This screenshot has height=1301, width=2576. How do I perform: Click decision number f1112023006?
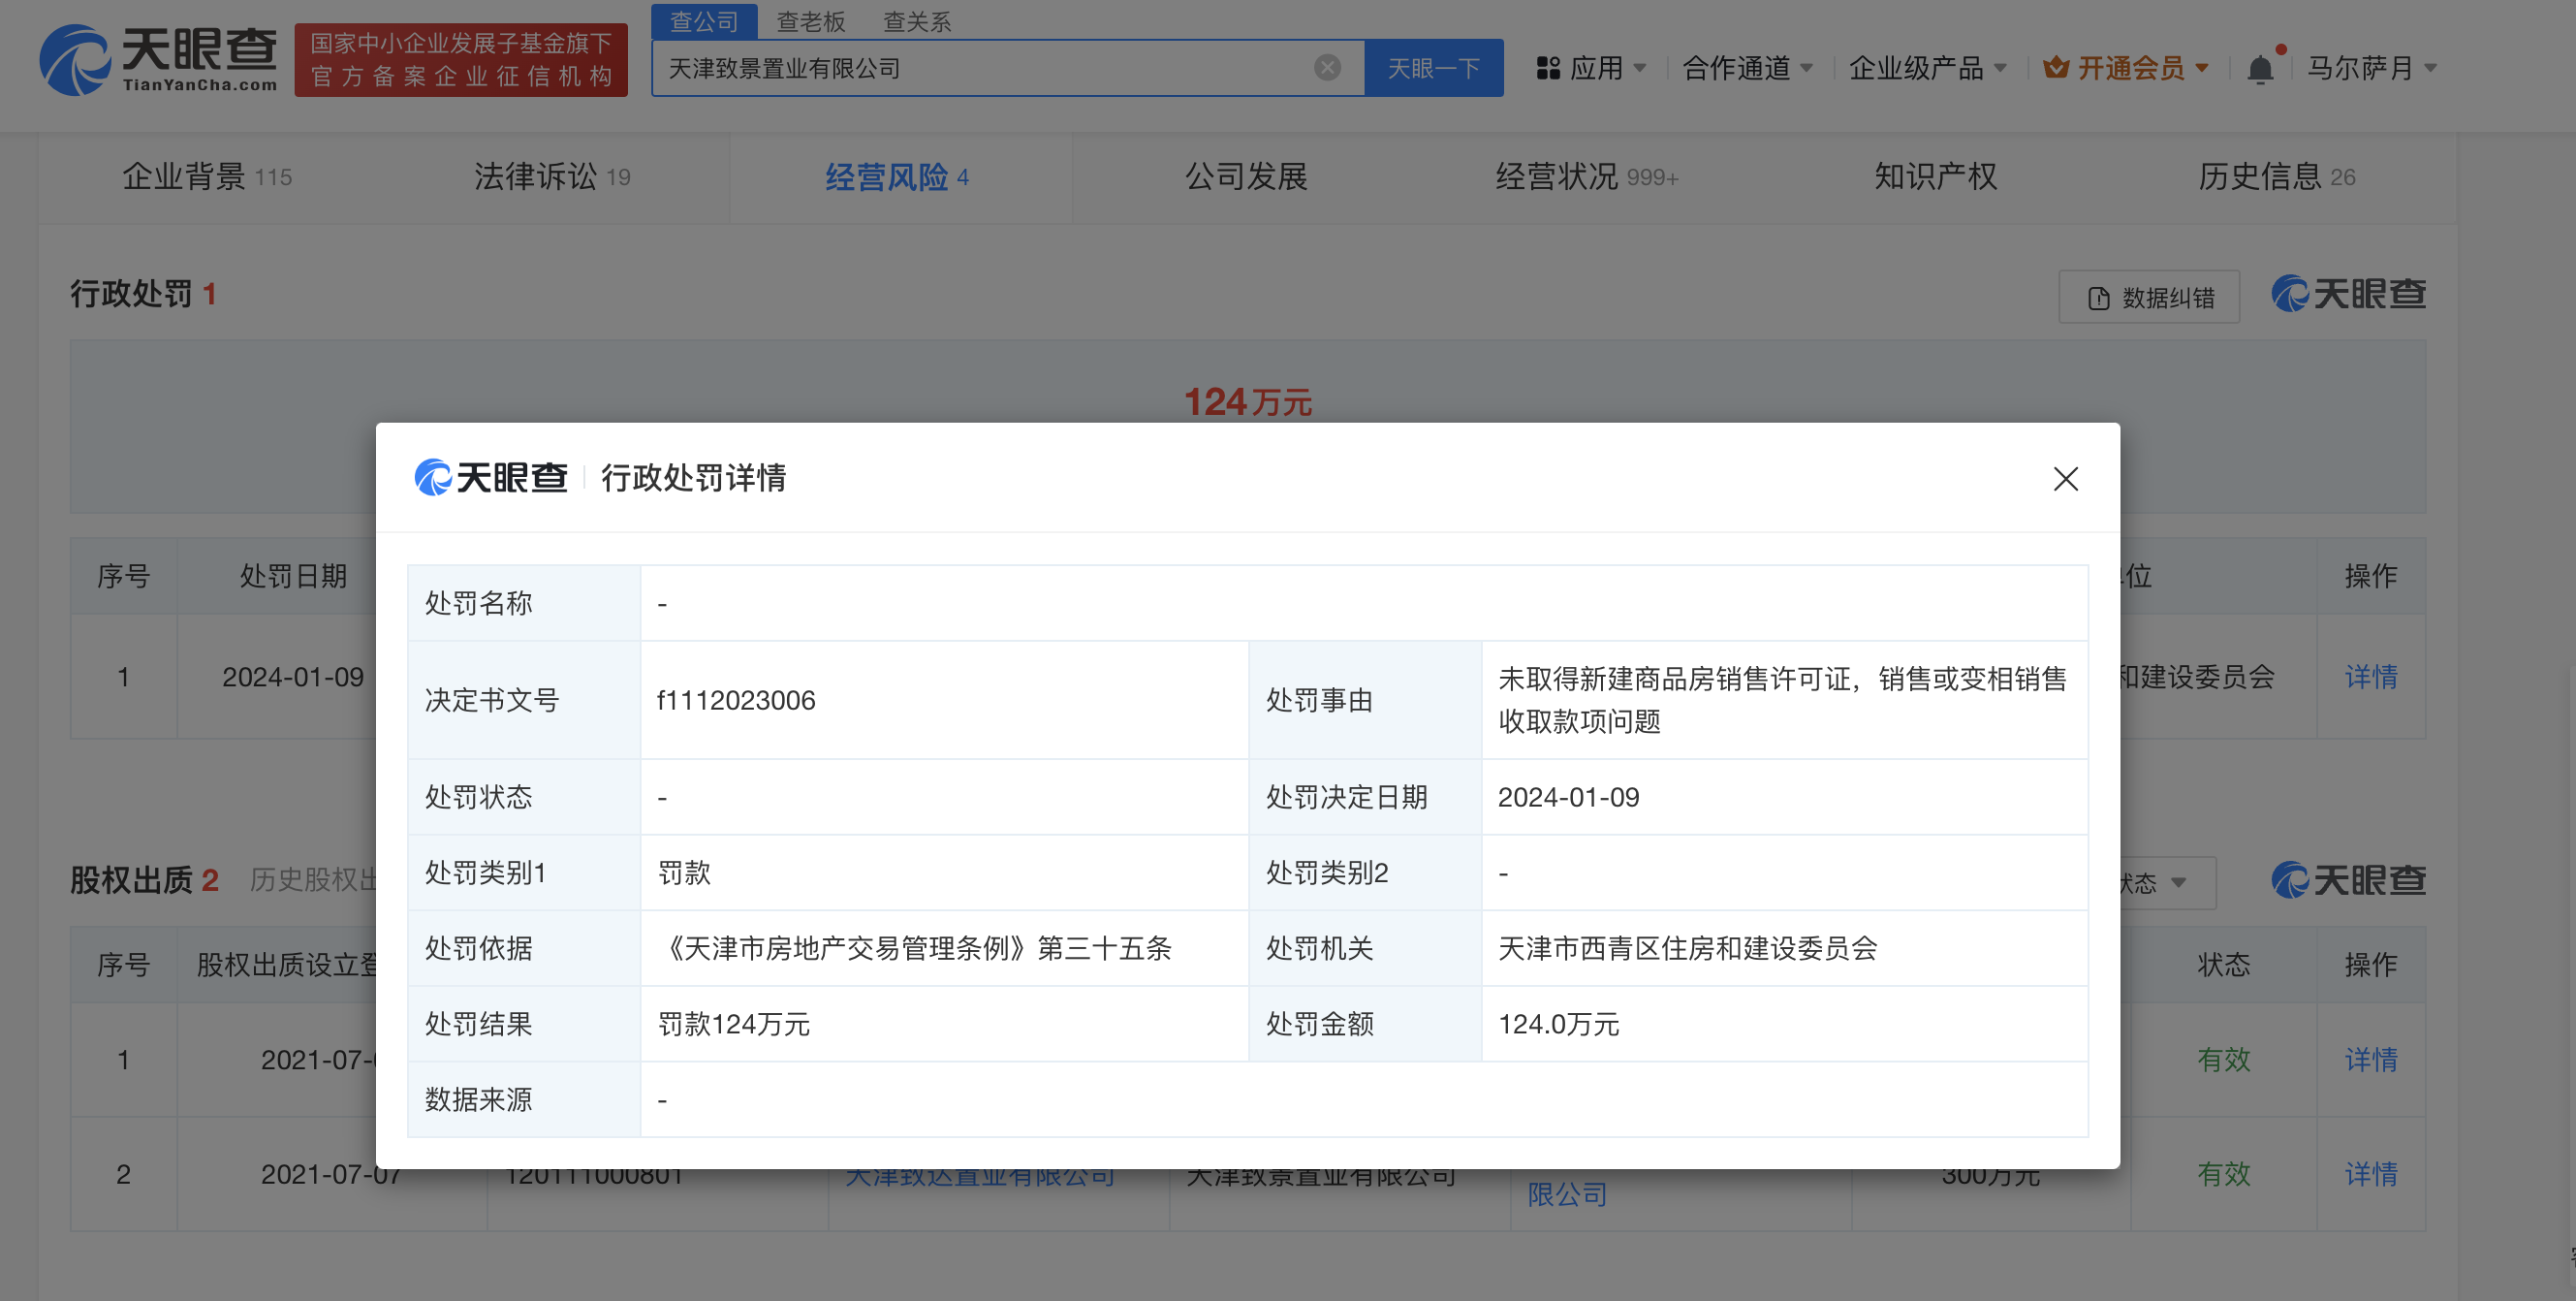pos(736,700)
